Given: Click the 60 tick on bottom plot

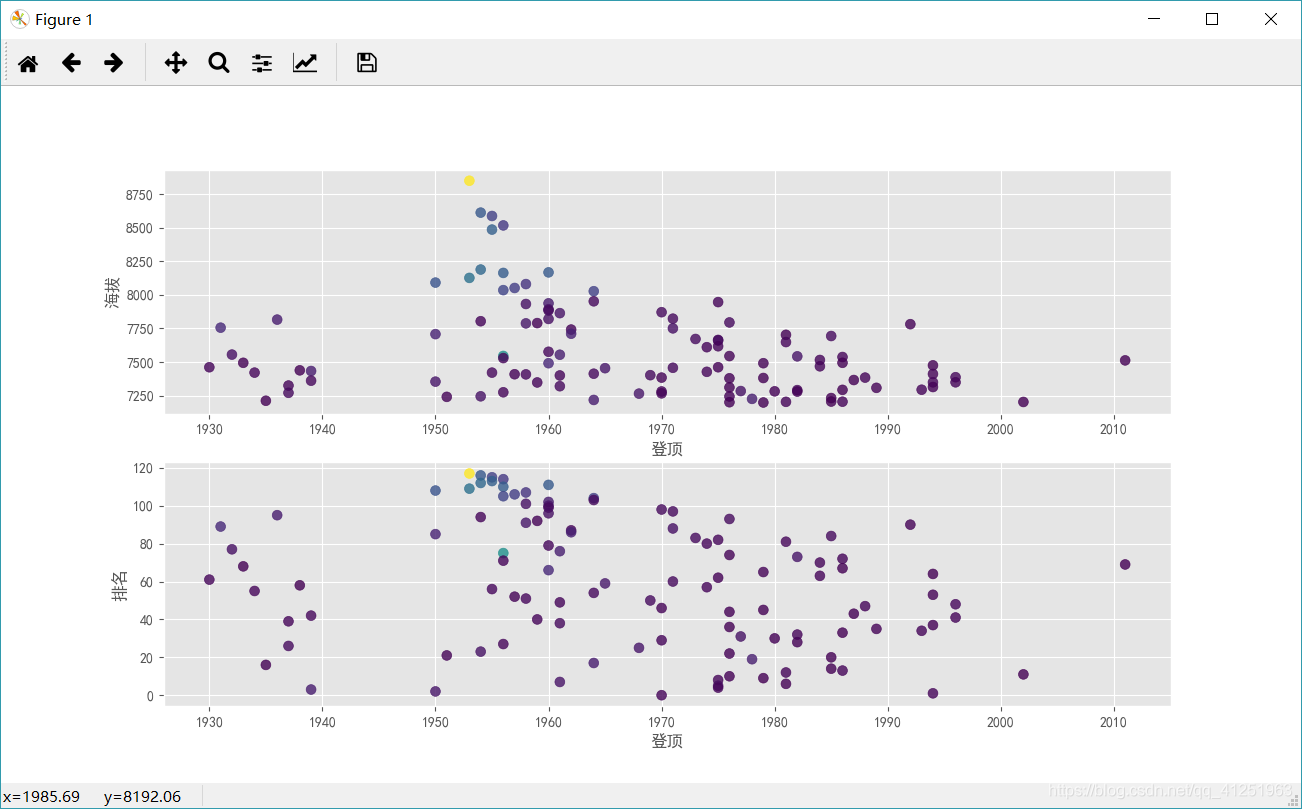Looking at the screenshot, I should [x=147, y=582].
